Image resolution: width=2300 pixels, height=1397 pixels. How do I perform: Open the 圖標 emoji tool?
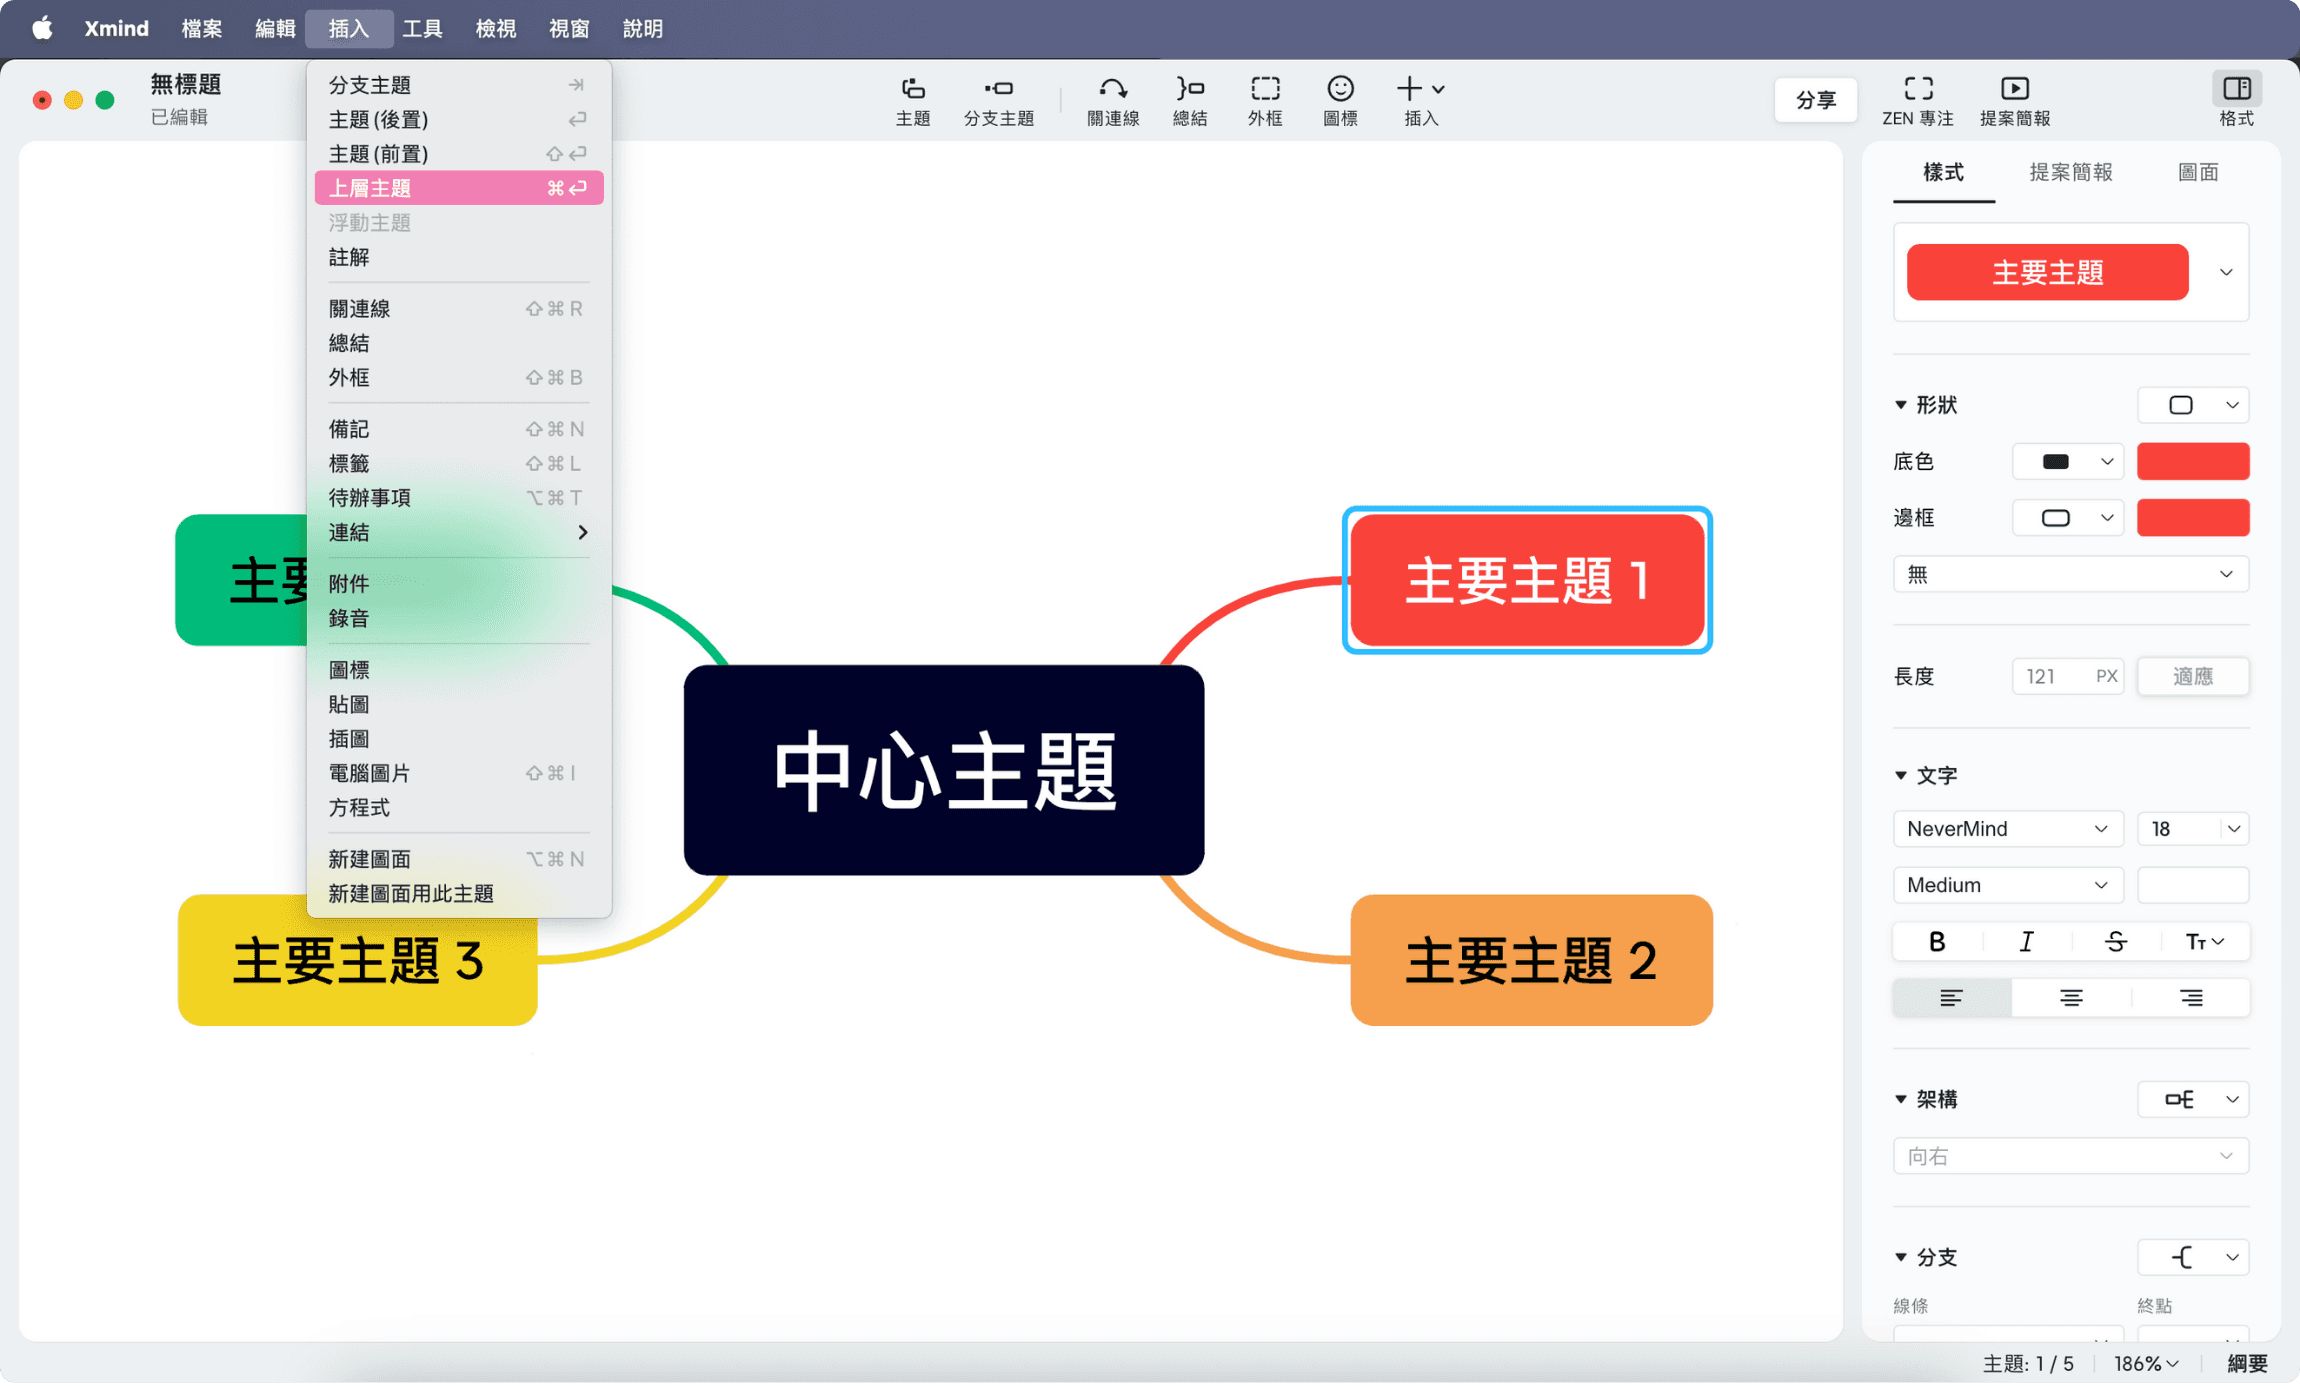pos(1339,99)
